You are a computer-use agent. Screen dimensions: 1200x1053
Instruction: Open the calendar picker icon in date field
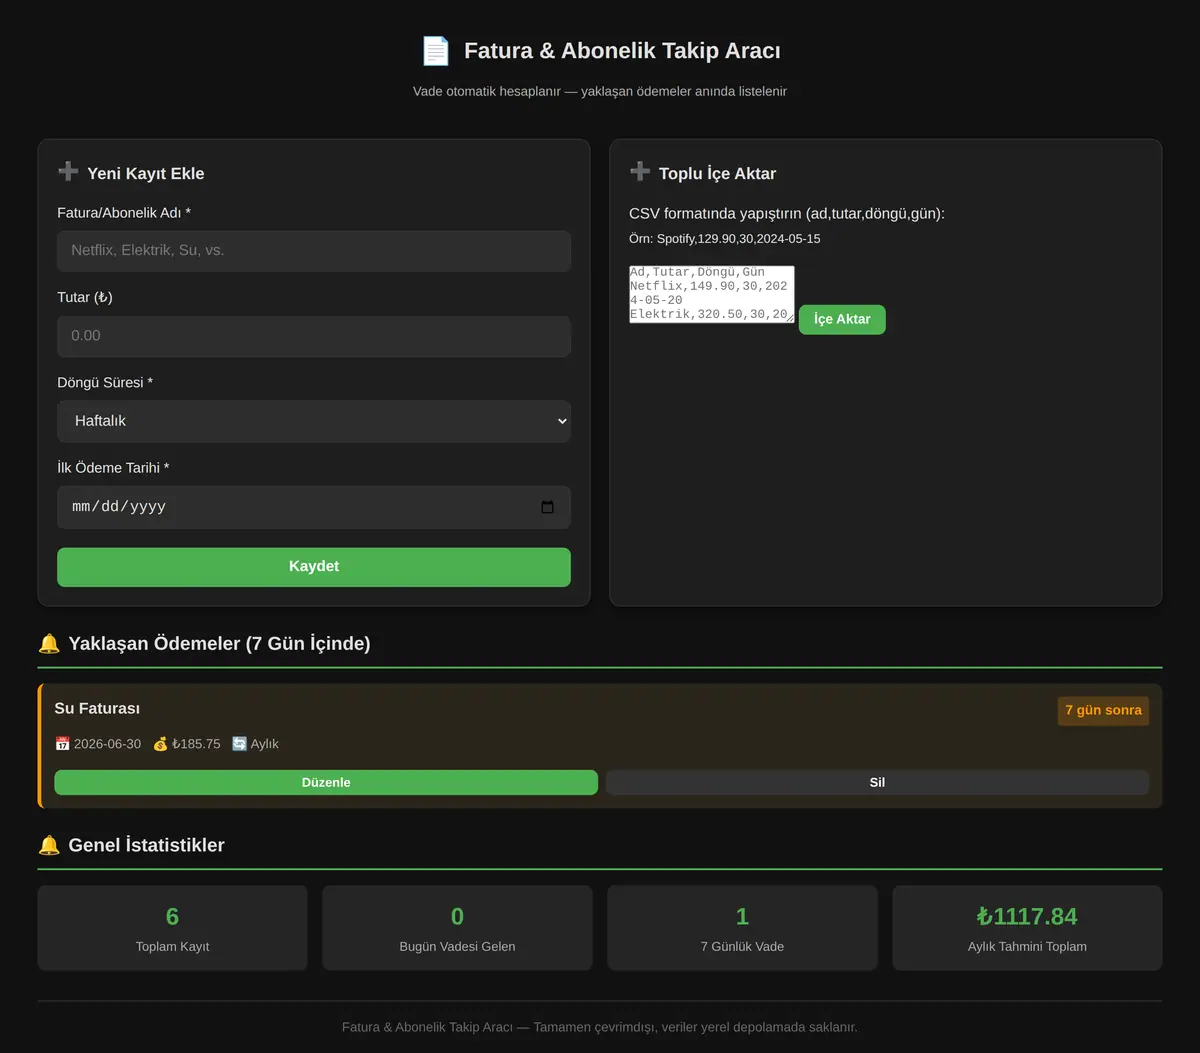(x=547, y=507)
